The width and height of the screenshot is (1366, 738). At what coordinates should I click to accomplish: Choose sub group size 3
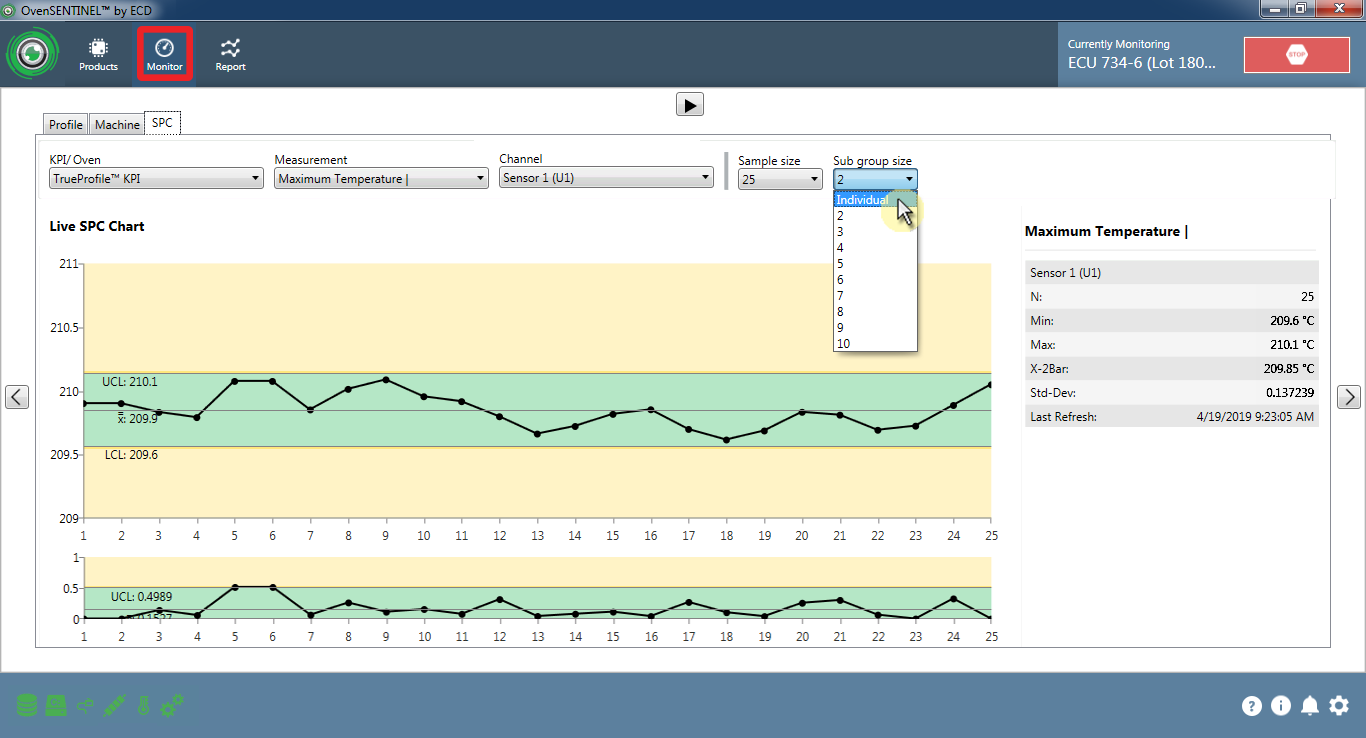pyautogui.click(x=875, y=232)
